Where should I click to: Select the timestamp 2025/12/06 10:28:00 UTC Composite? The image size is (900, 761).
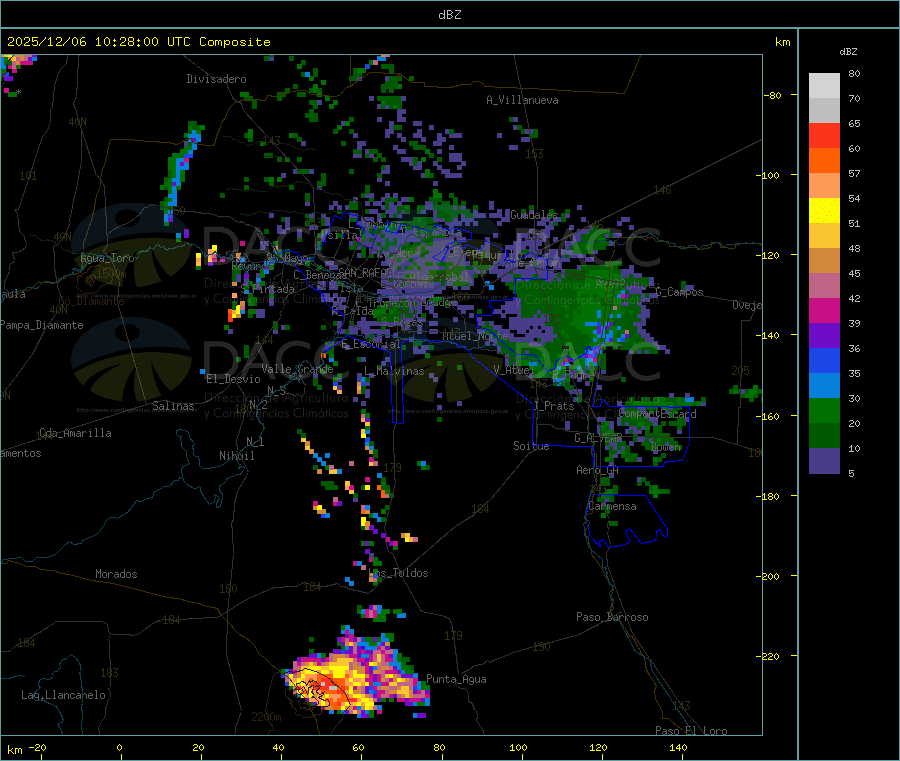[138, 42]
